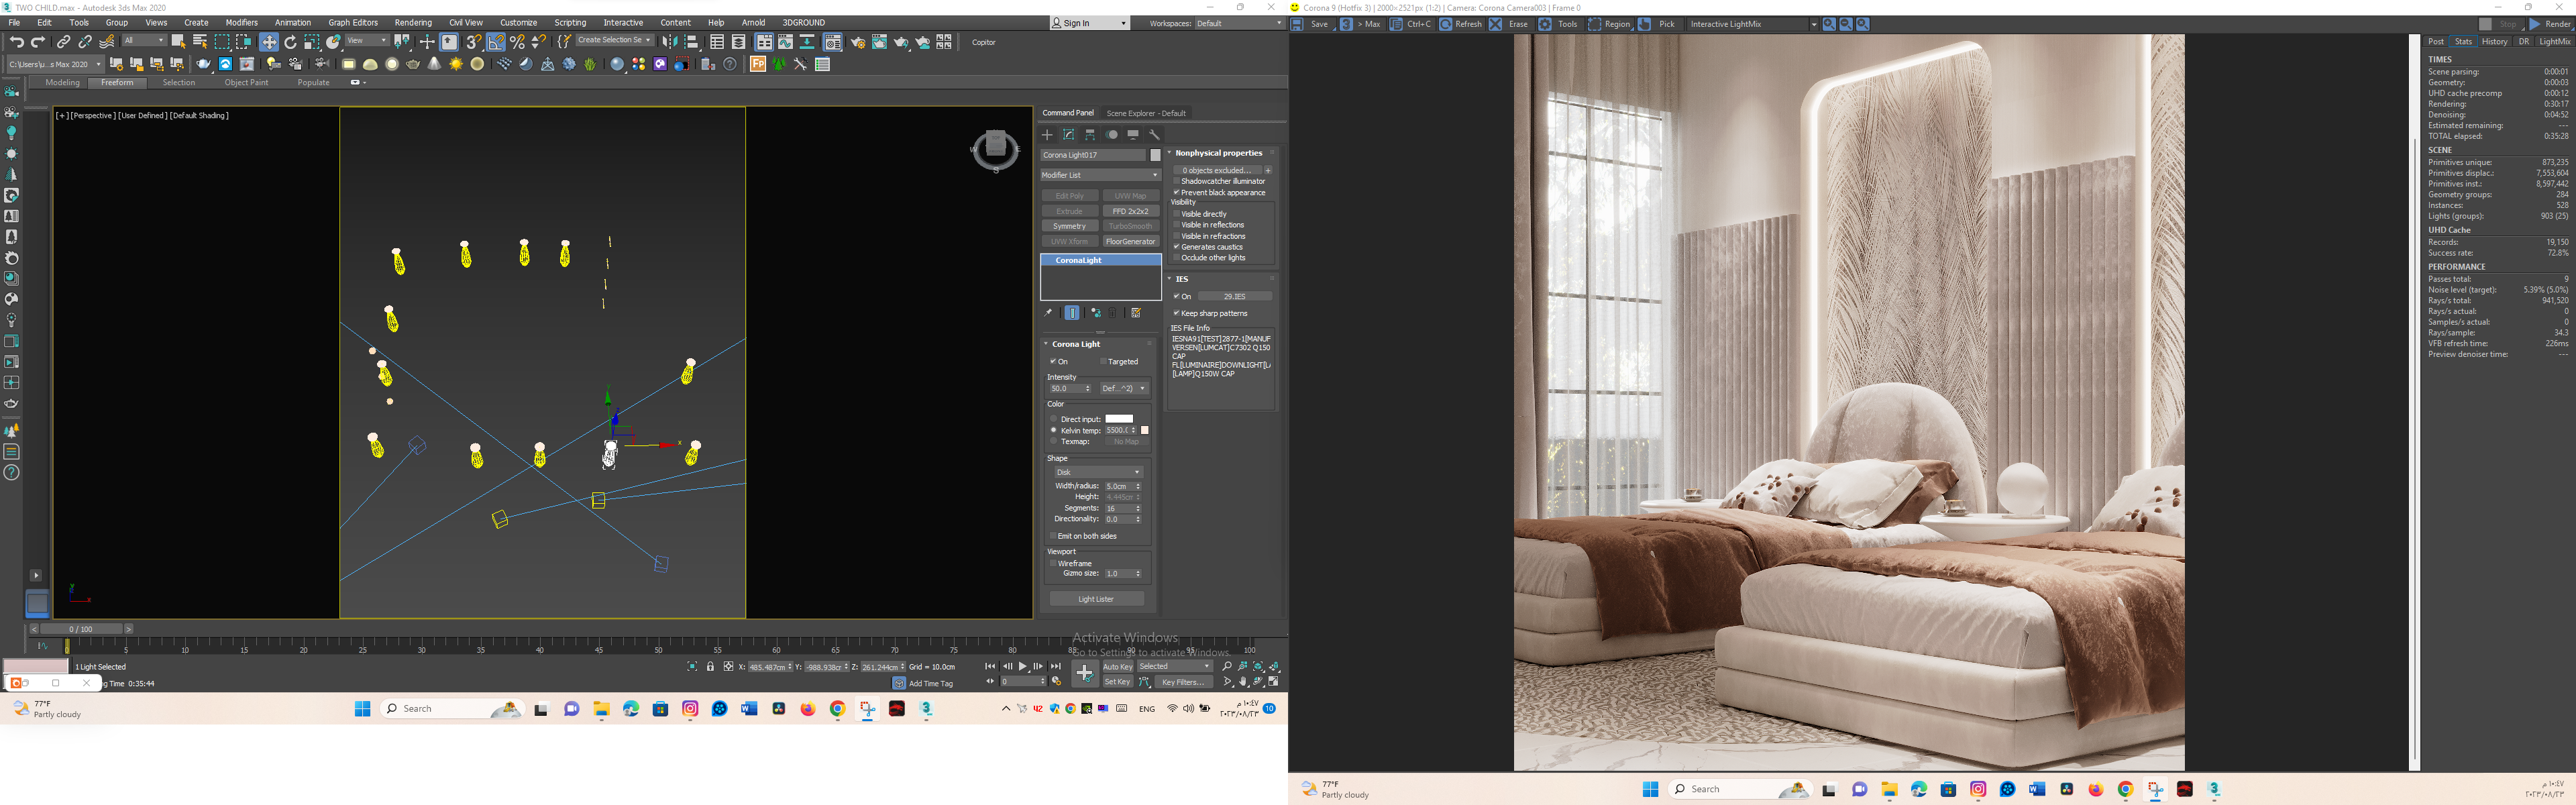Expand the Modifier List dropdown
This screenshot has width=2576, height=805.
tap(1100, 175)
